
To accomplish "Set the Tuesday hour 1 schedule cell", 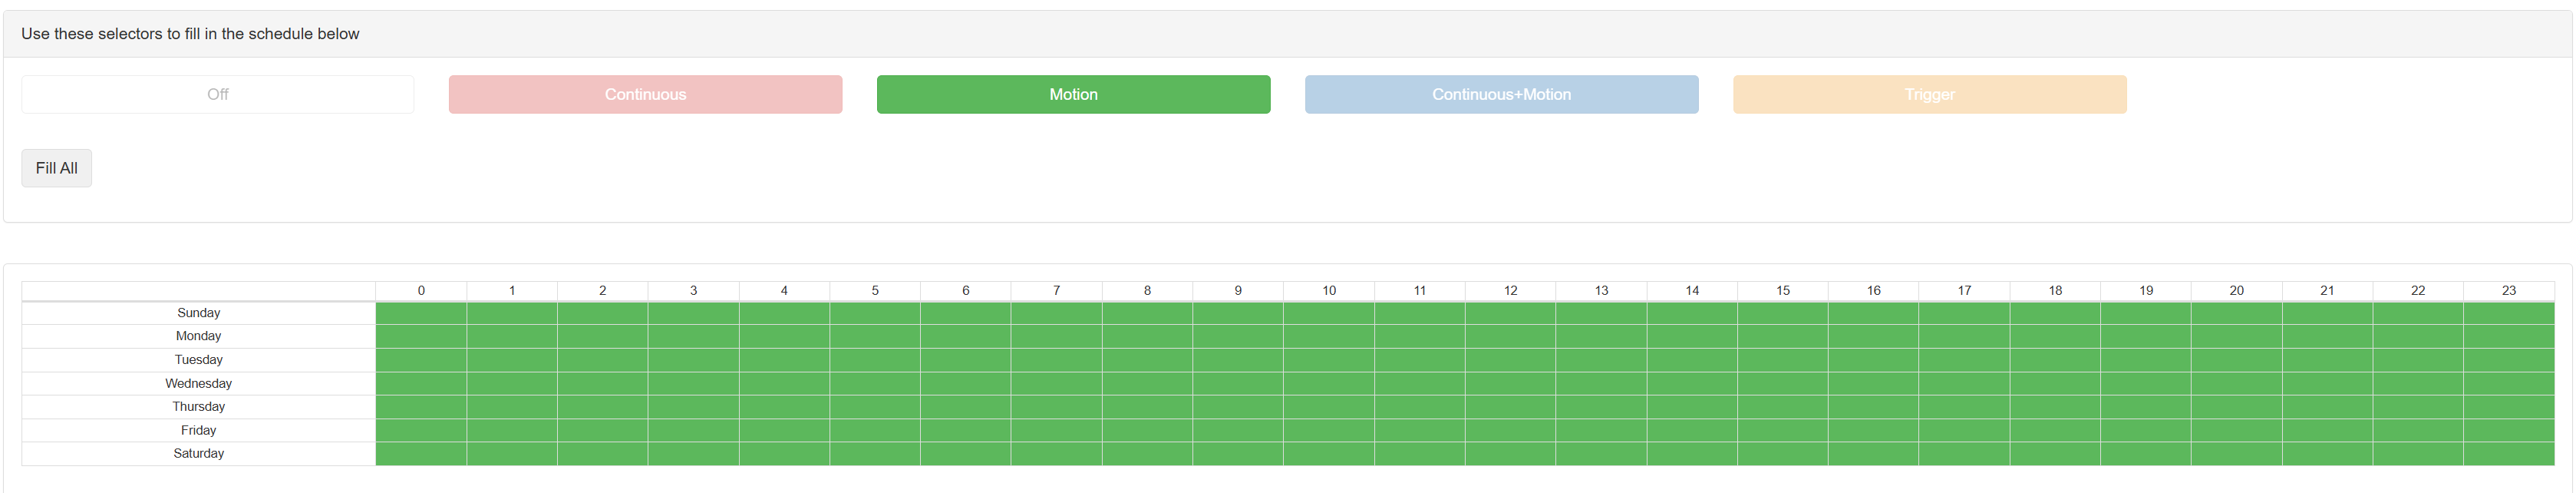I will coord(512,360).
